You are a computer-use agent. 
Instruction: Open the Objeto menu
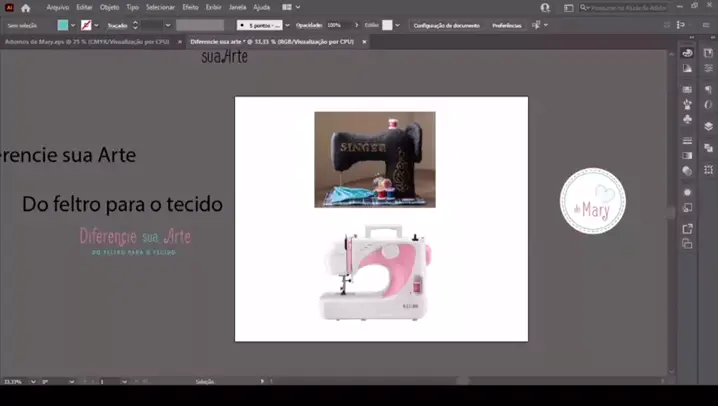tap(109, 7)
